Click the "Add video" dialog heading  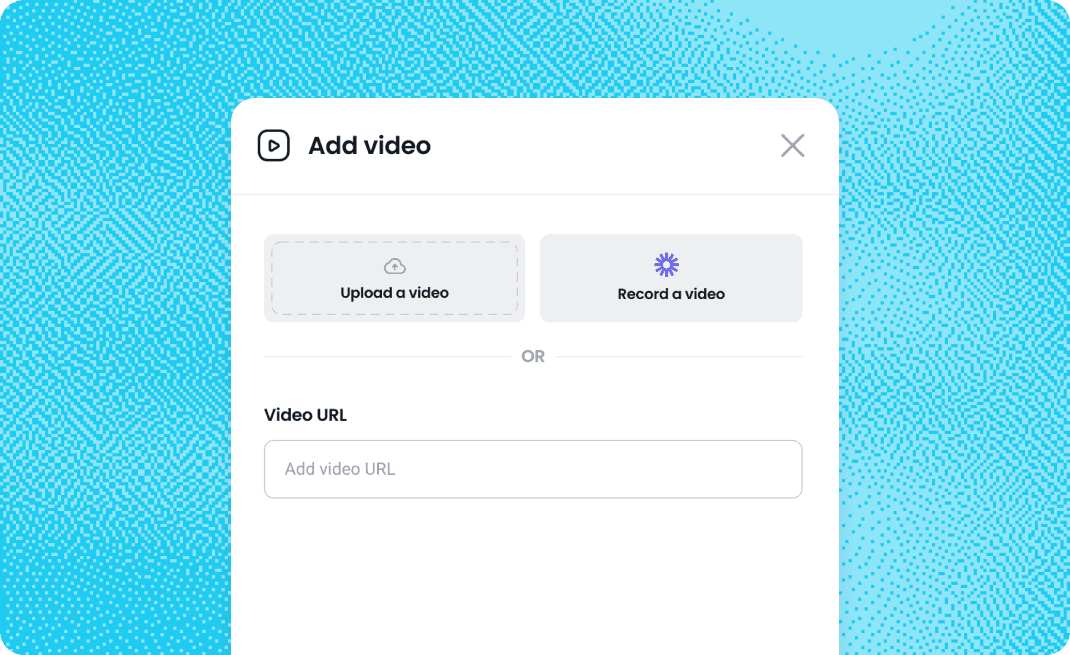369,145
